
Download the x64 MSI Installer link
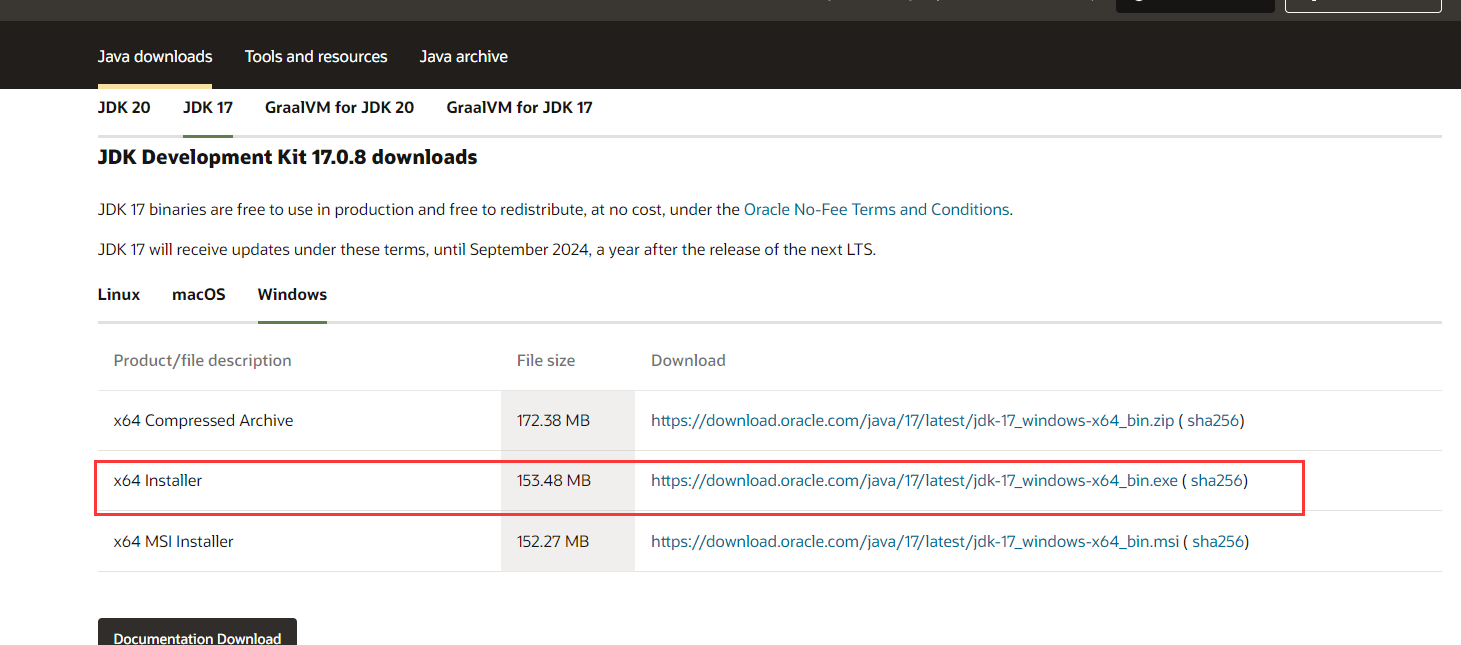click(x=915, y=542)
